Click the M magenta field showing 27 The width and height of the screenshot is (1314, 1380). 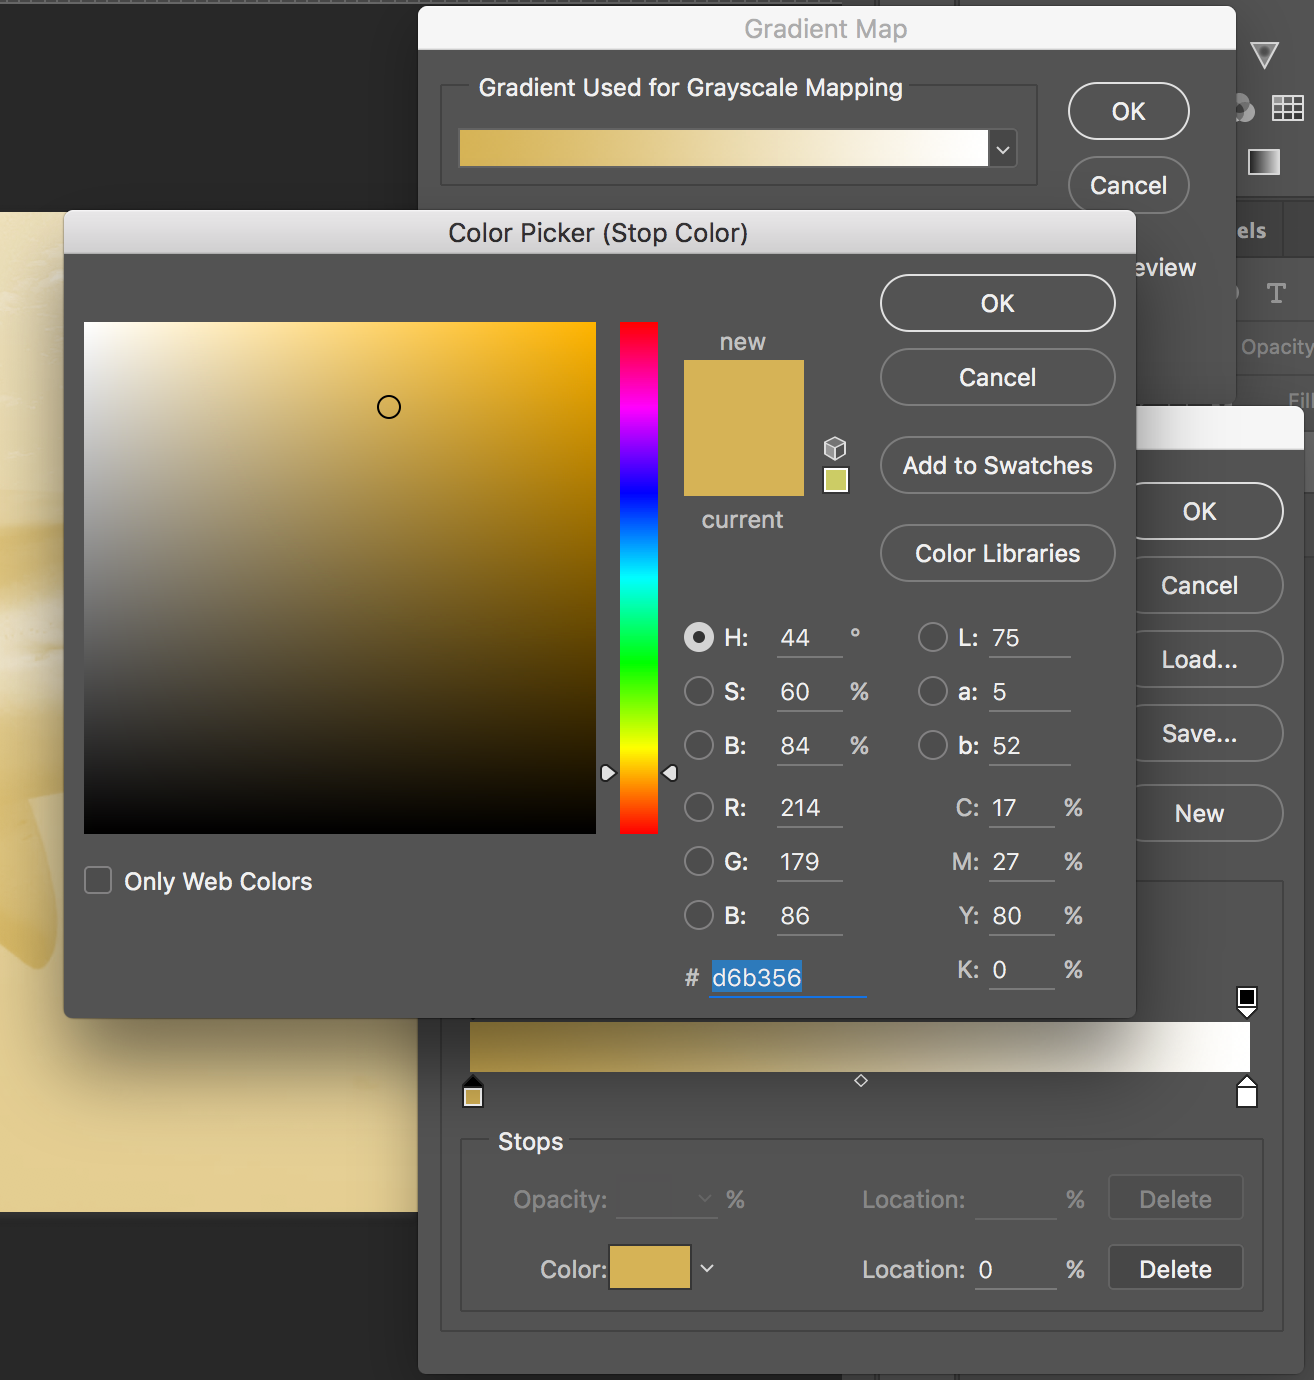coord(1022,862)
